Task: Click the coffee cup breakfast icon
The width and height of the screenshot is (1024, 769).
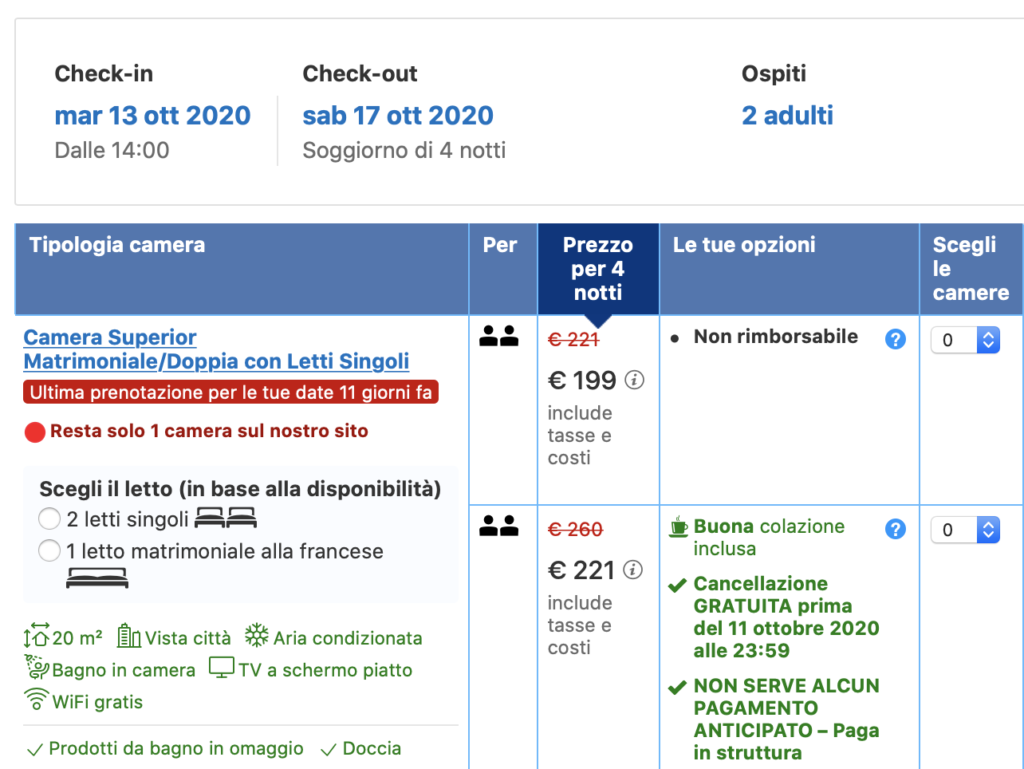Action: pyautogui.click(x=679, y=527)
